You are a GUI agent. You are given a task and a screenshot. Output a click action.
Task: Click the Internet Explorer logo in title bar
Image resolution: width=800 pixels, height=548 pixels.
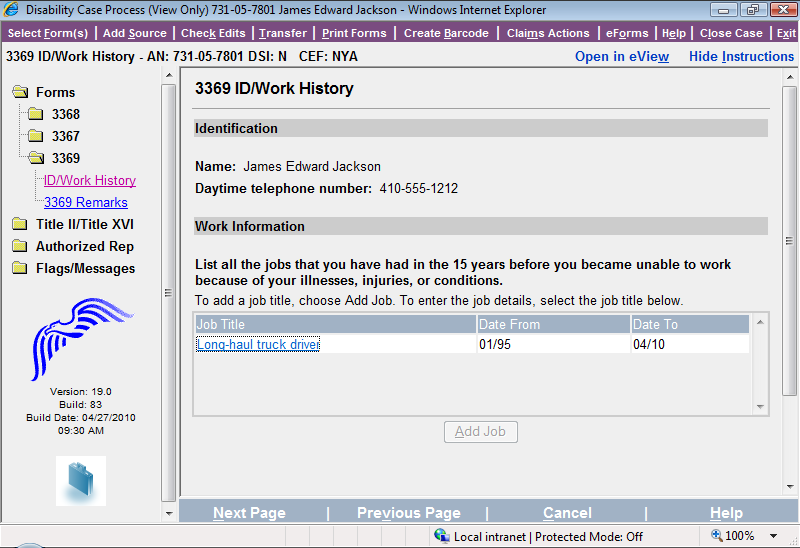[x=11, y=9]
